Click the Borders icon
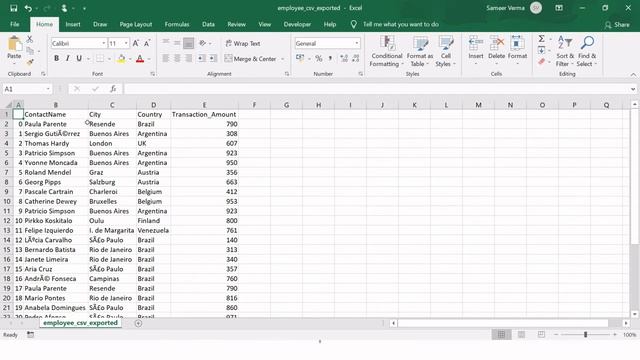 click(x=100, y=58)
